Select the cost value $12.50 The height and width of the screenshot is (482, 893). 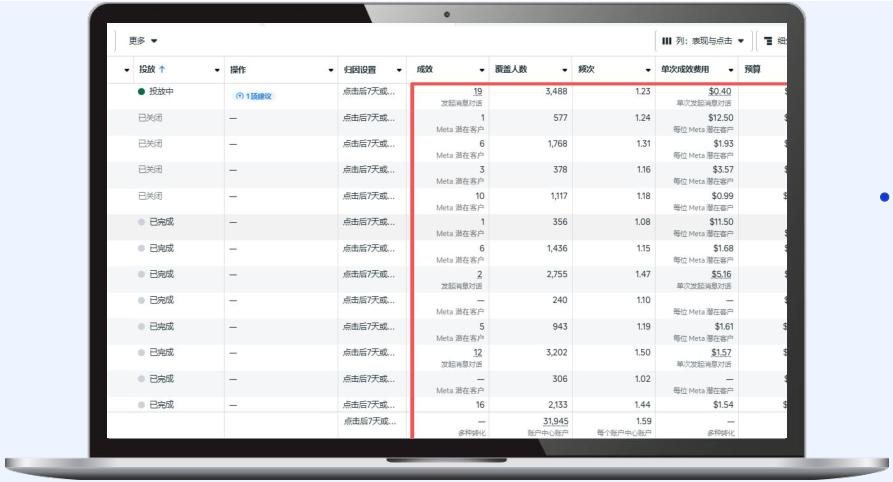pyautogui.click(x=720, y=117)
